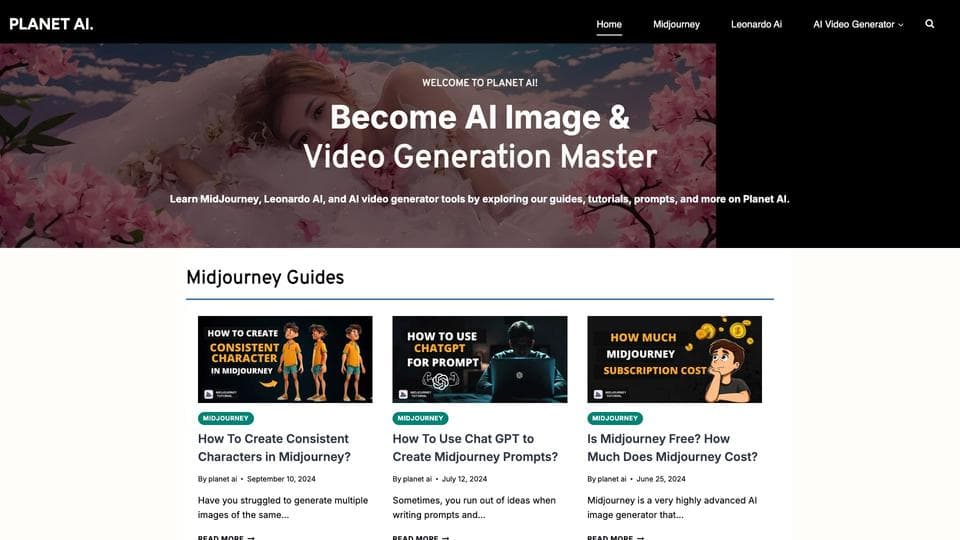
Task: Click excerpt 'Midjourney is a very highly advanced AI'
Action: (672, 508)
